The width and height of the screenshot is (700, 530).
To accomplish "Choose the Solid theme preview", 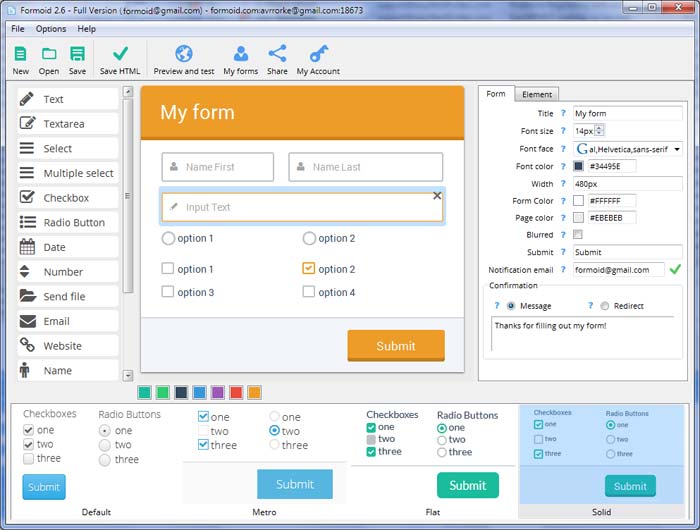I will tap(601, 461).
